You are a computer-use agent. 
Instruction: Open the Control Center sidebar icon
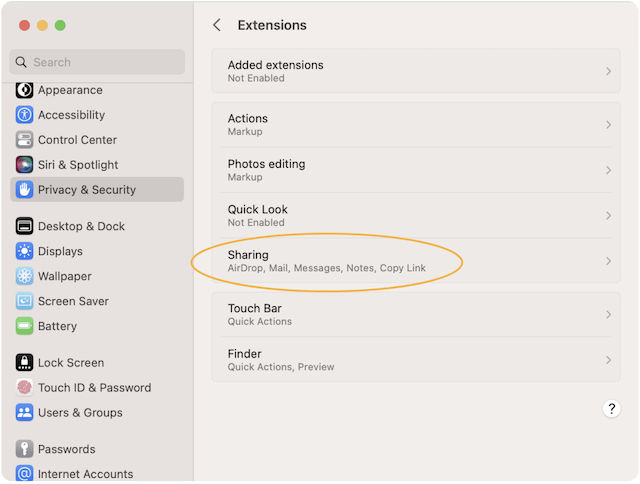[x=24, y=140]
